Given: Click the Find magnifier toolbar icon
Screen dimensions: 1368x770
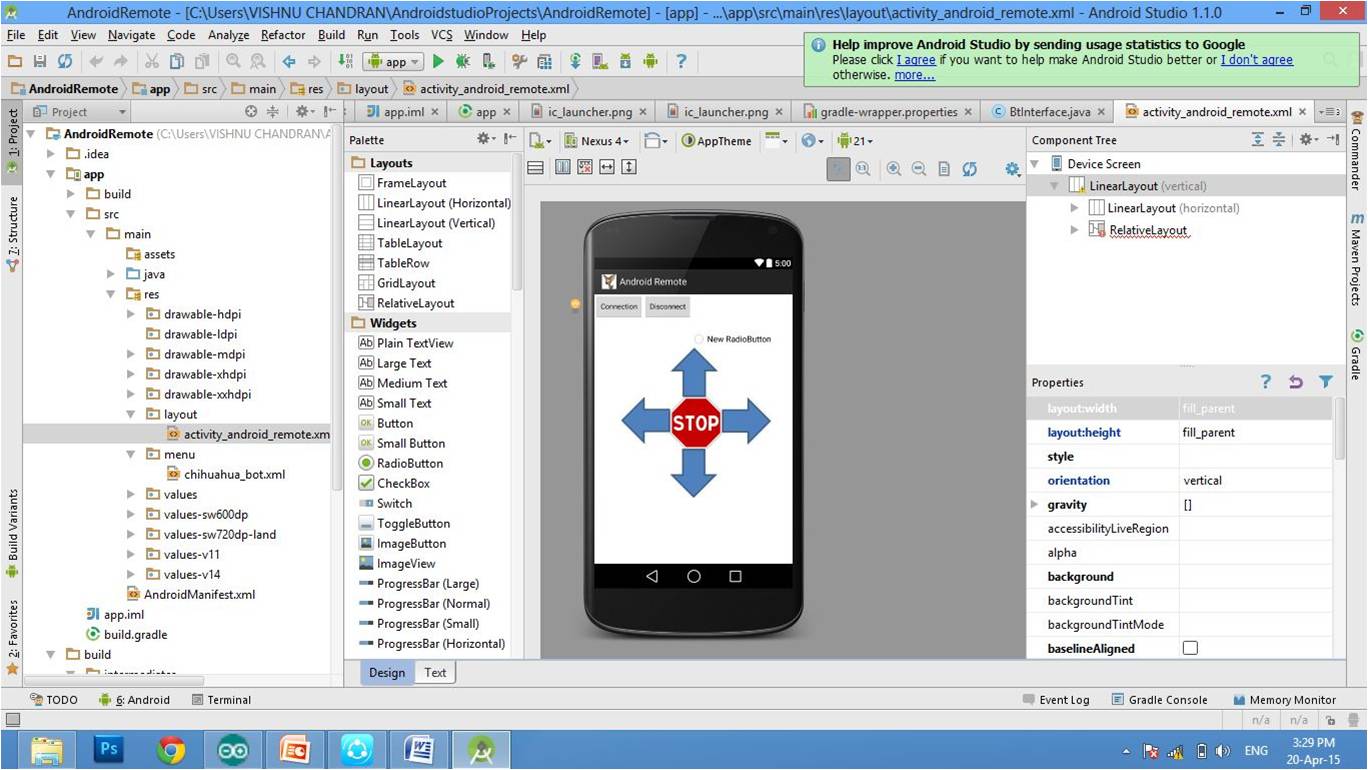Looking at the screenshot, I should (x=233, y=61).
